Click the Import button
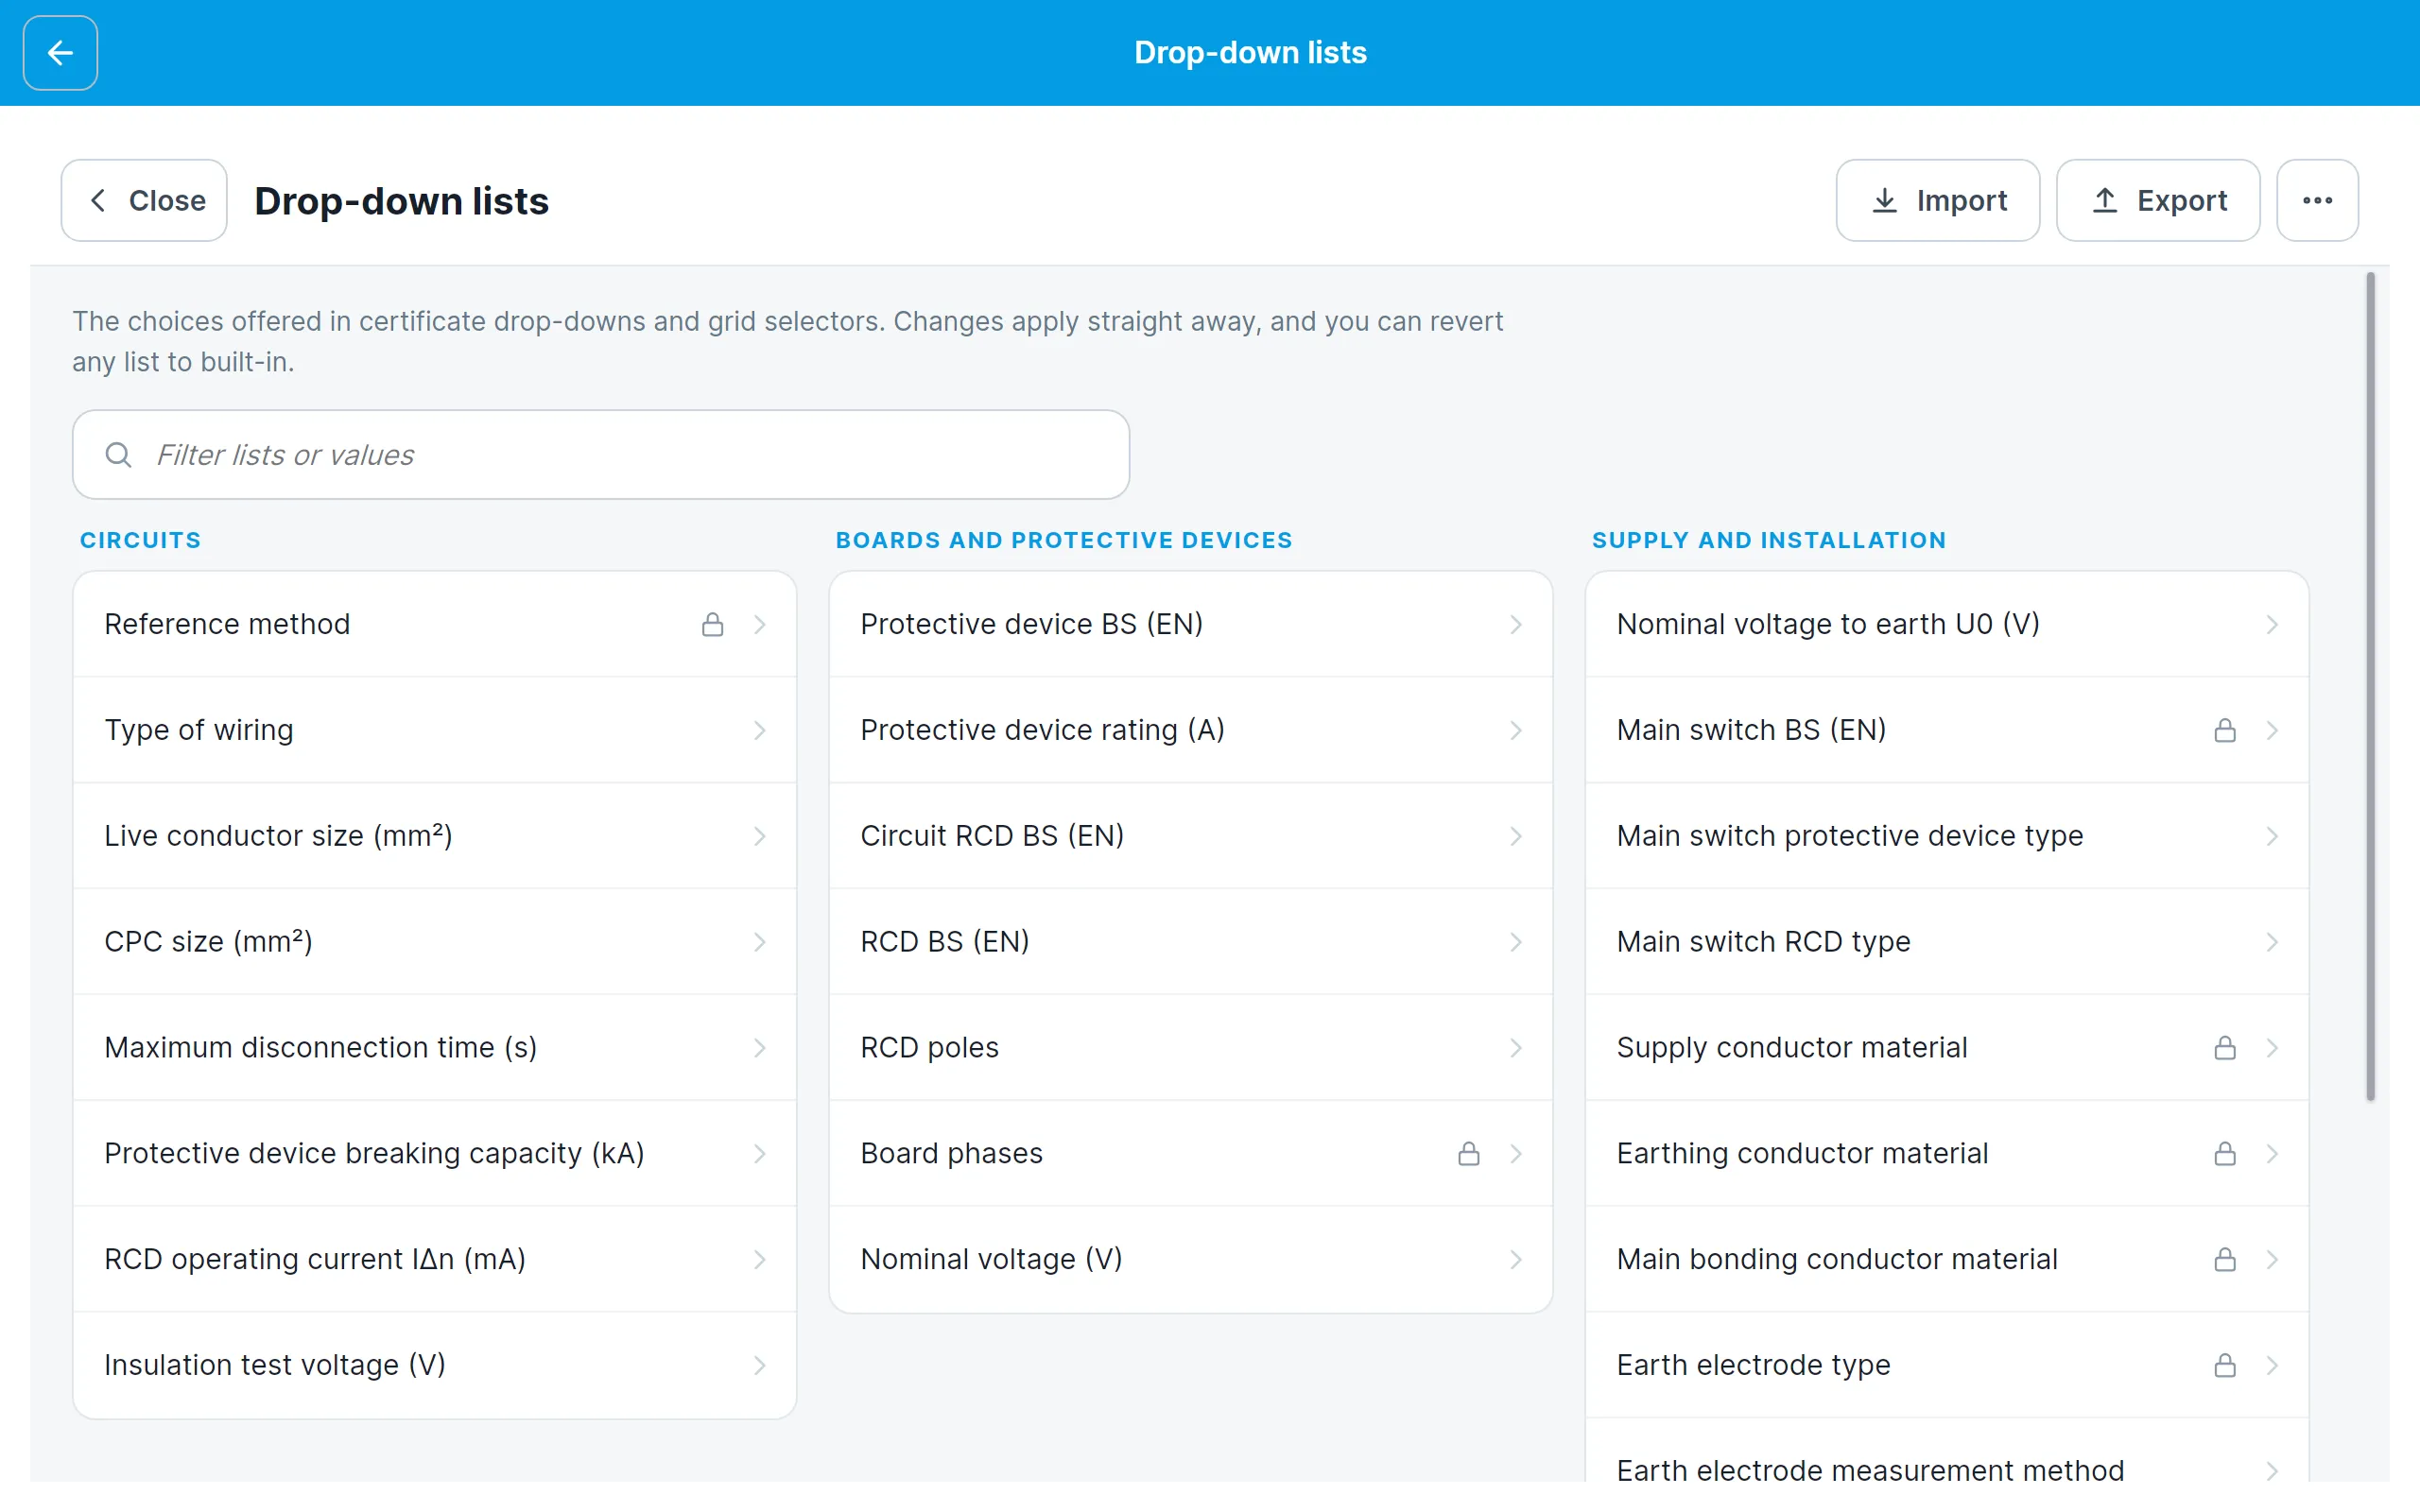 pos(1937,200)
